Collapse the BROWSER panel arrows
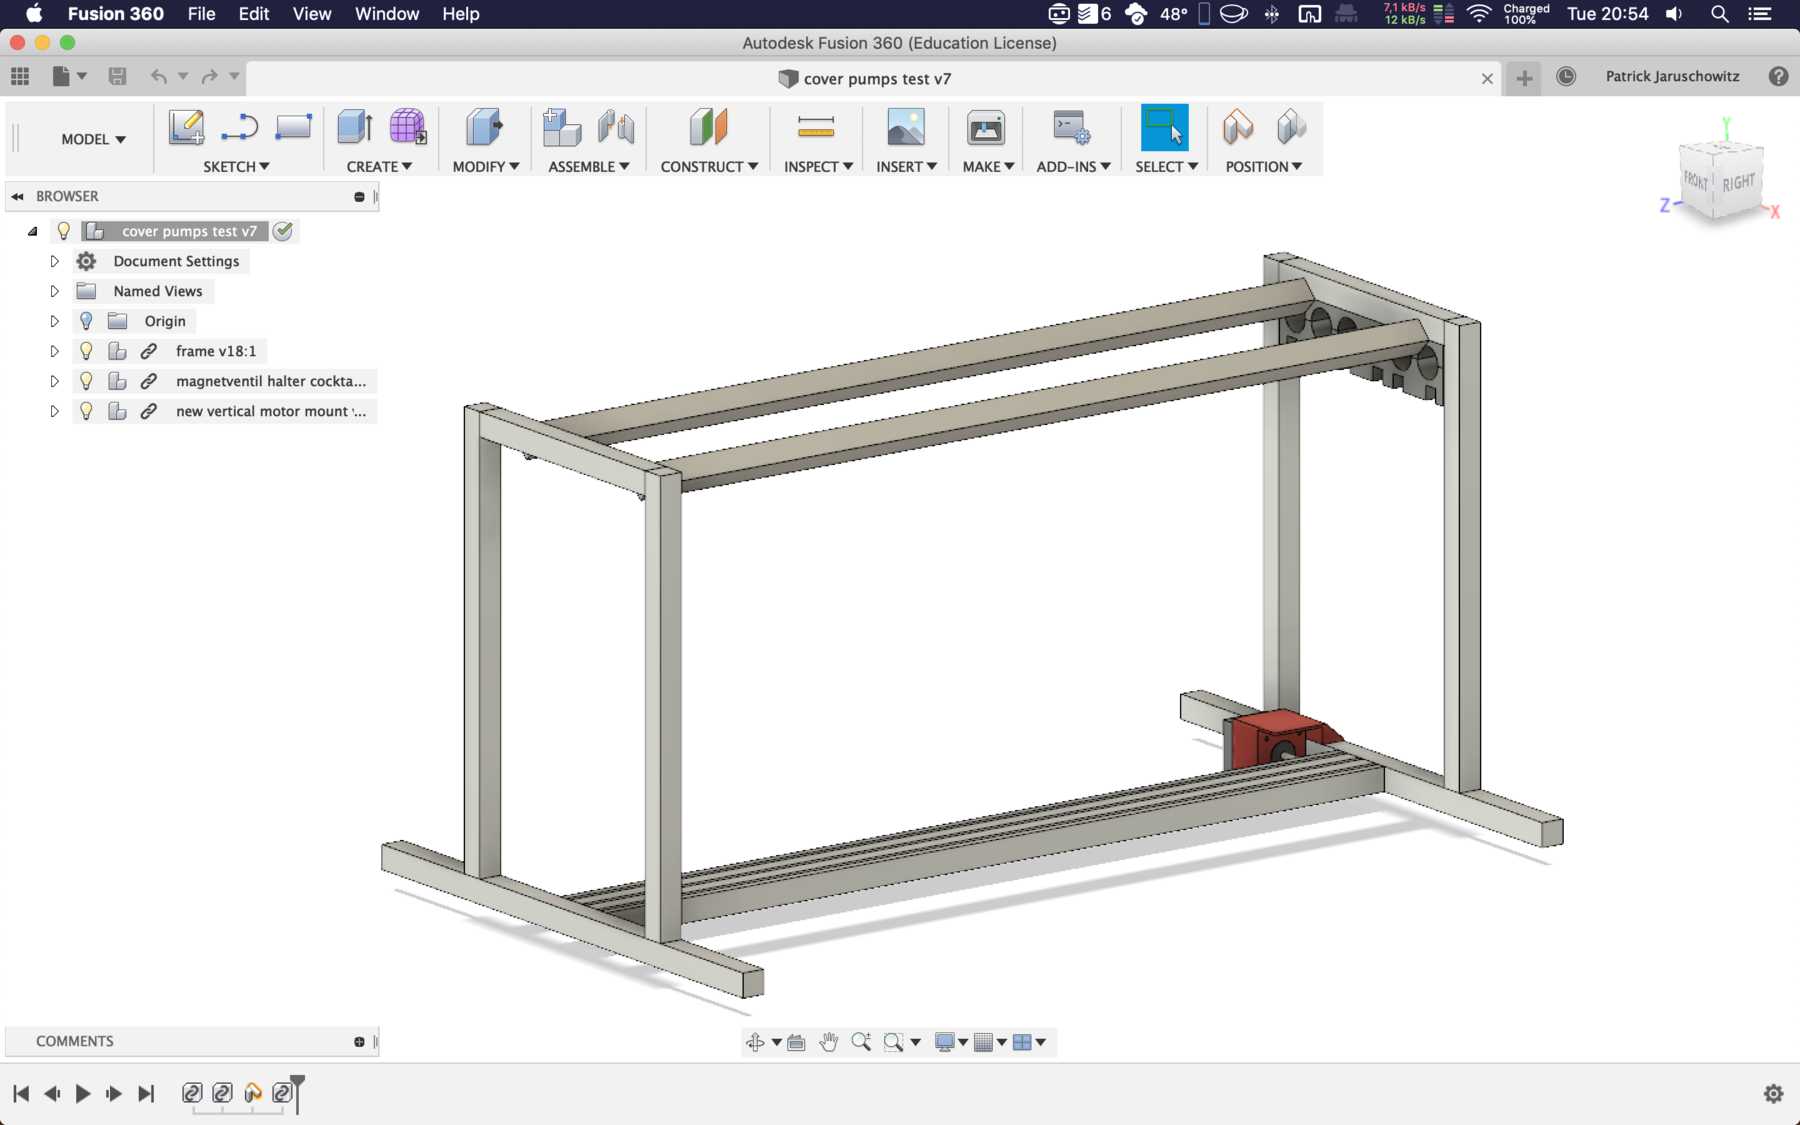Image resolution: width=1800 pixels, height=1125 pixels. (x=17, y=196)
